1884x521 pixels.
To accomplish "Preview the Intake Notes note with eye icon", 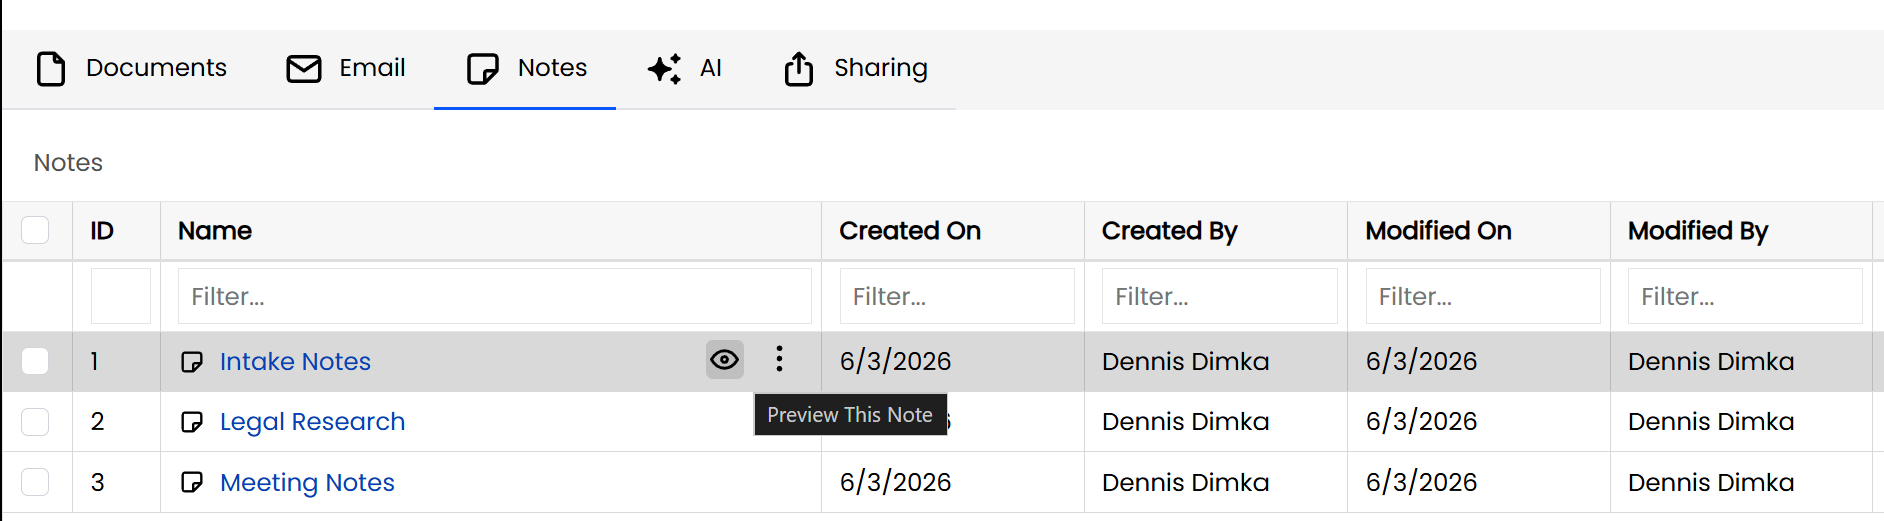I will (725, 360).
